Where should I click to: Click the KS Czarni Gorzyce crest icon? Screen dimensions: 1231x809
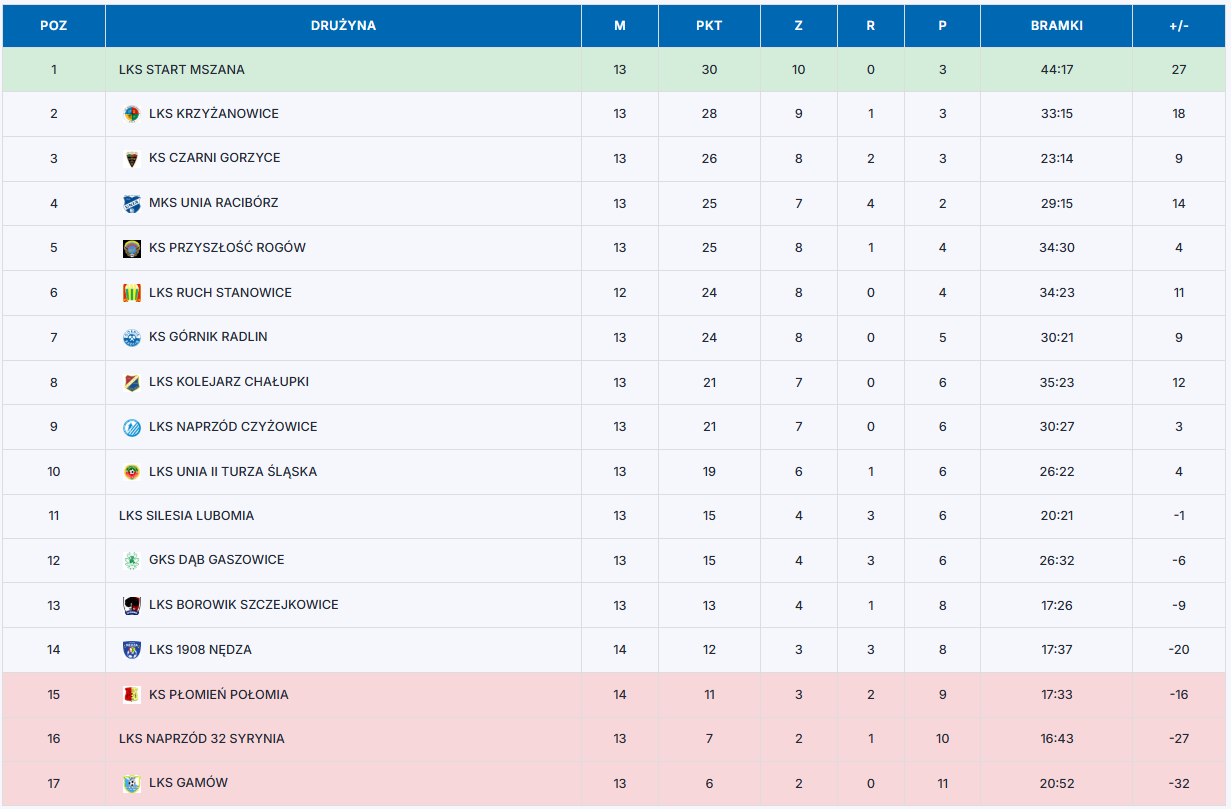[131, 158]
